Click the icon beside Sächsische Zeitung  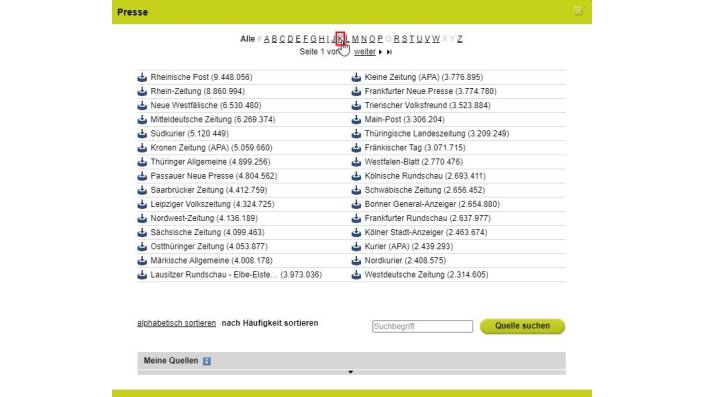tap(142, 232)
